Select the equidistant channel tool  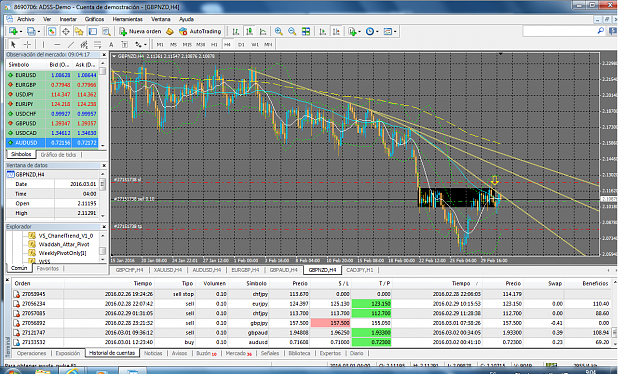click(84, 44)
